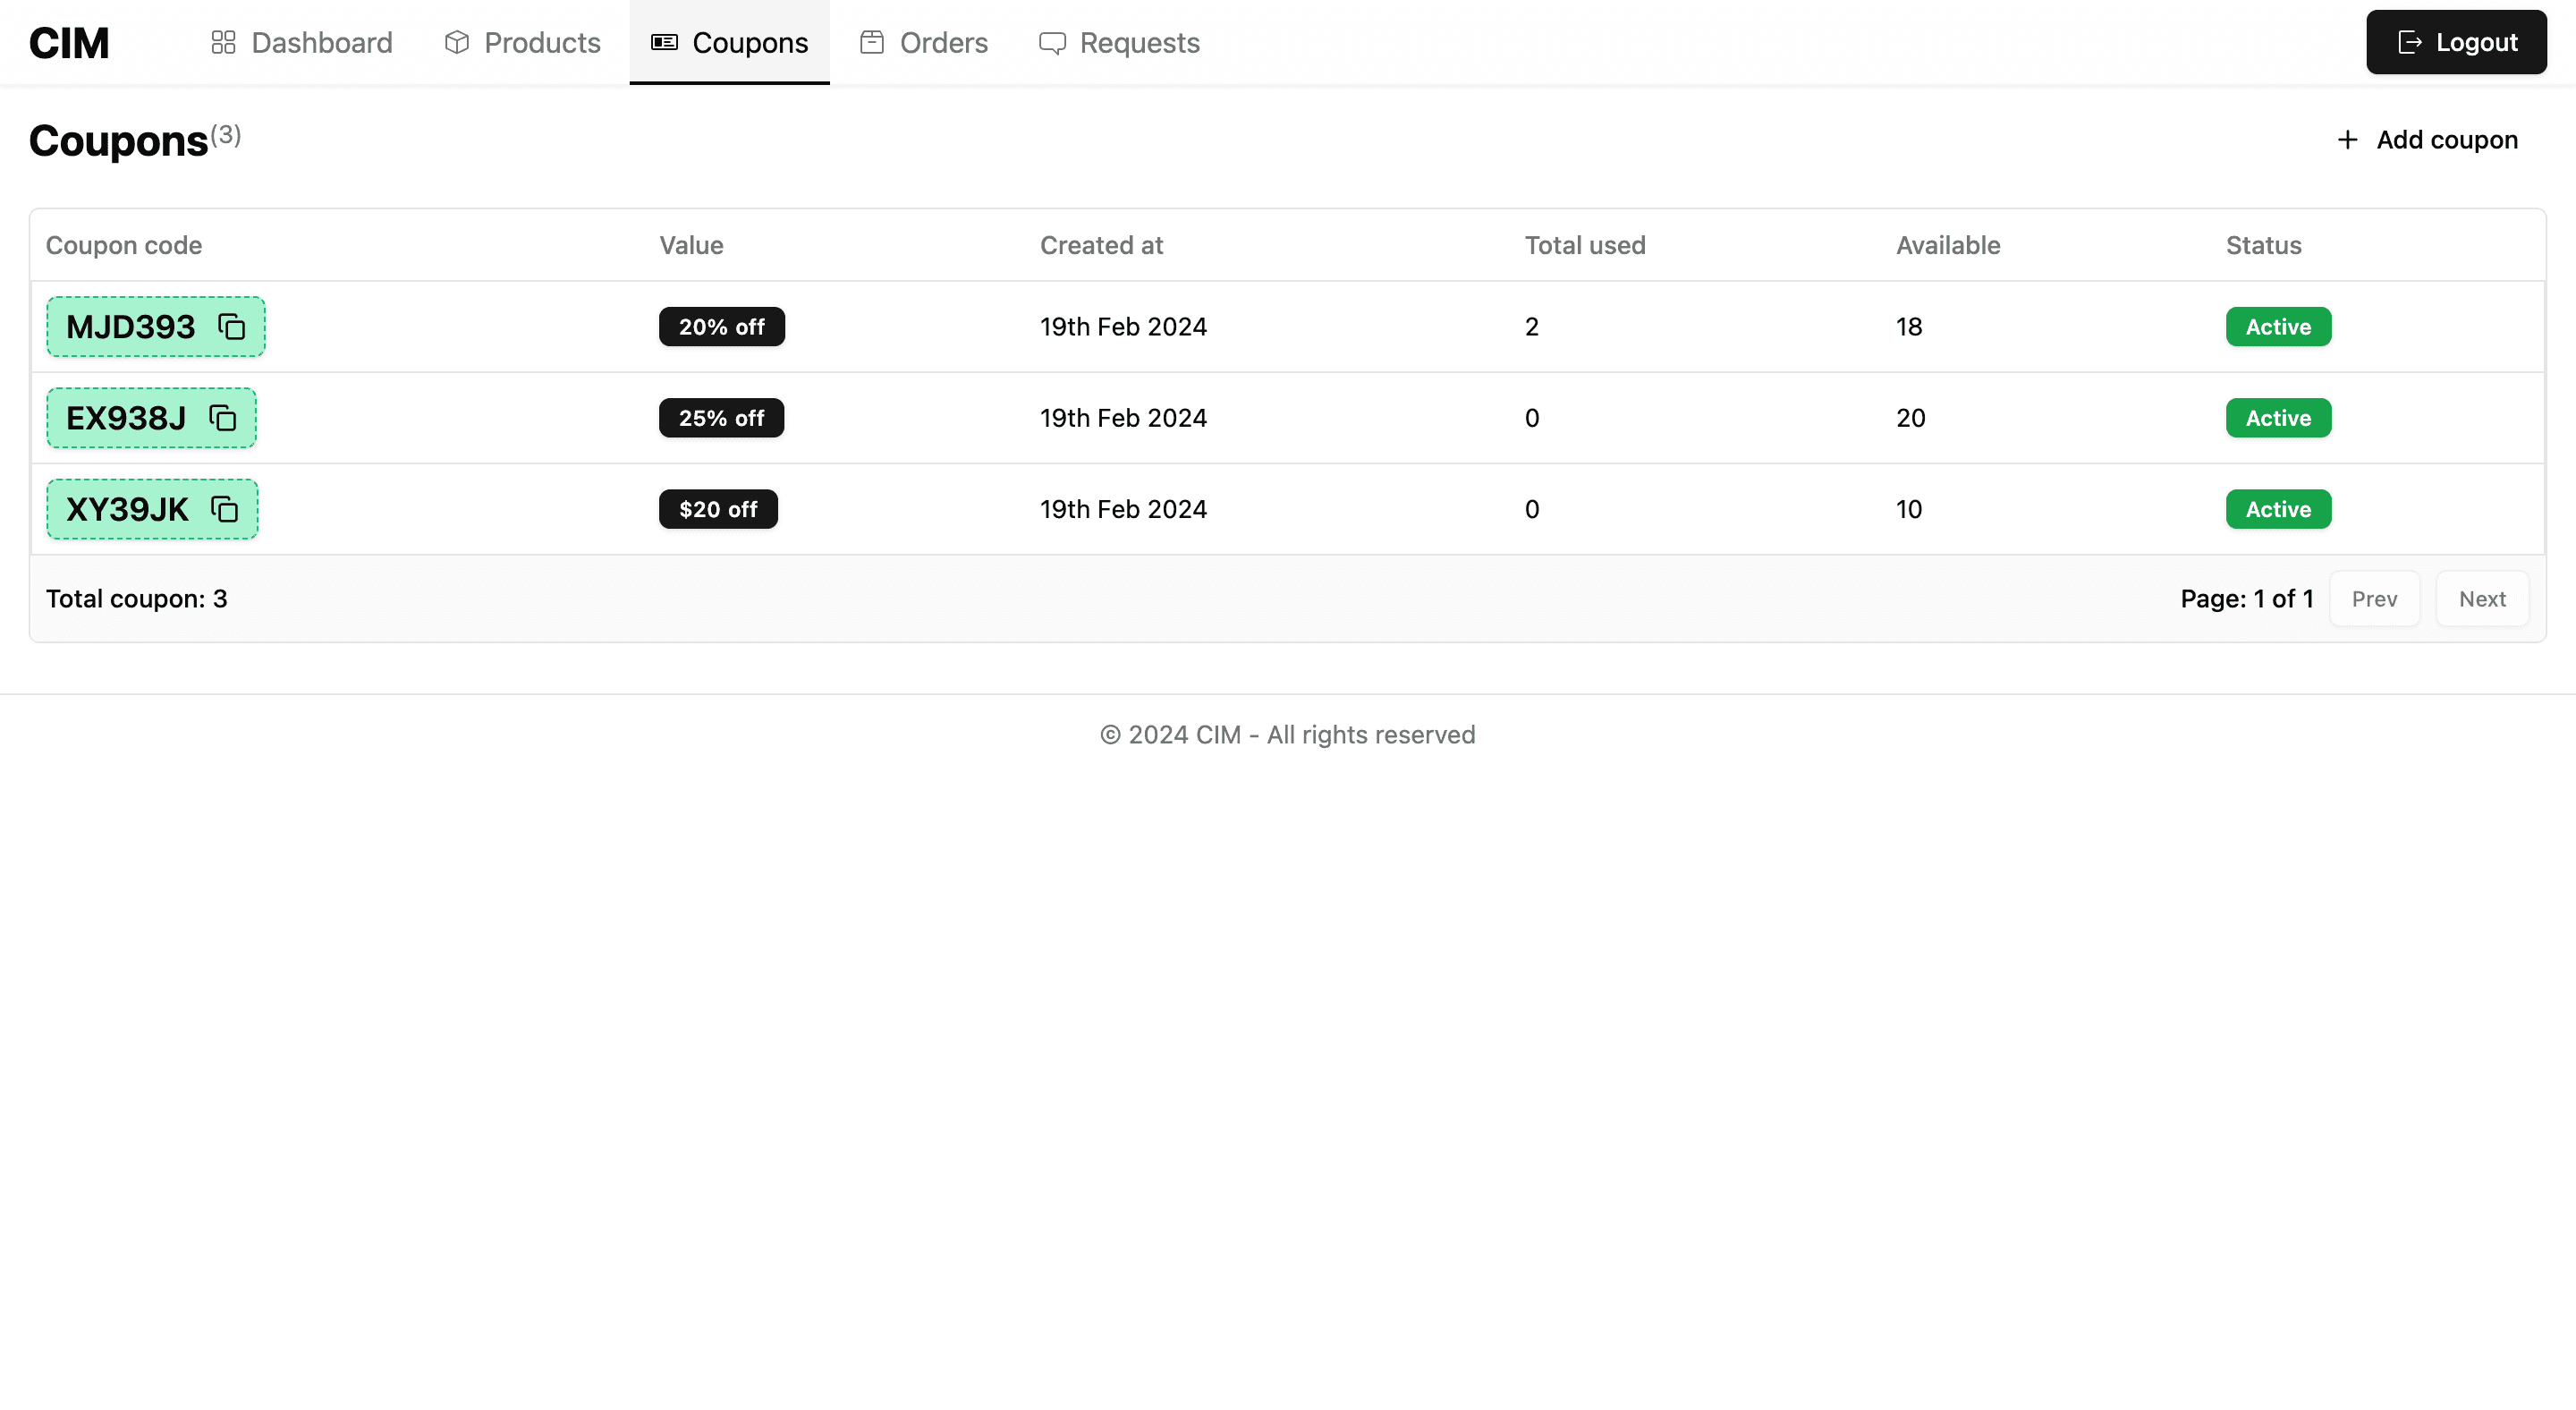Click the Next pagination button
The height and width of the screenshot is (1410, 2576).
(2482, 599)
